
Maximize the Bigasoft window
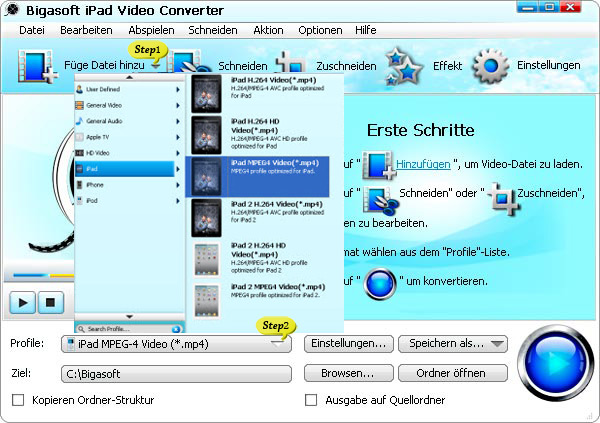point(549,7)
